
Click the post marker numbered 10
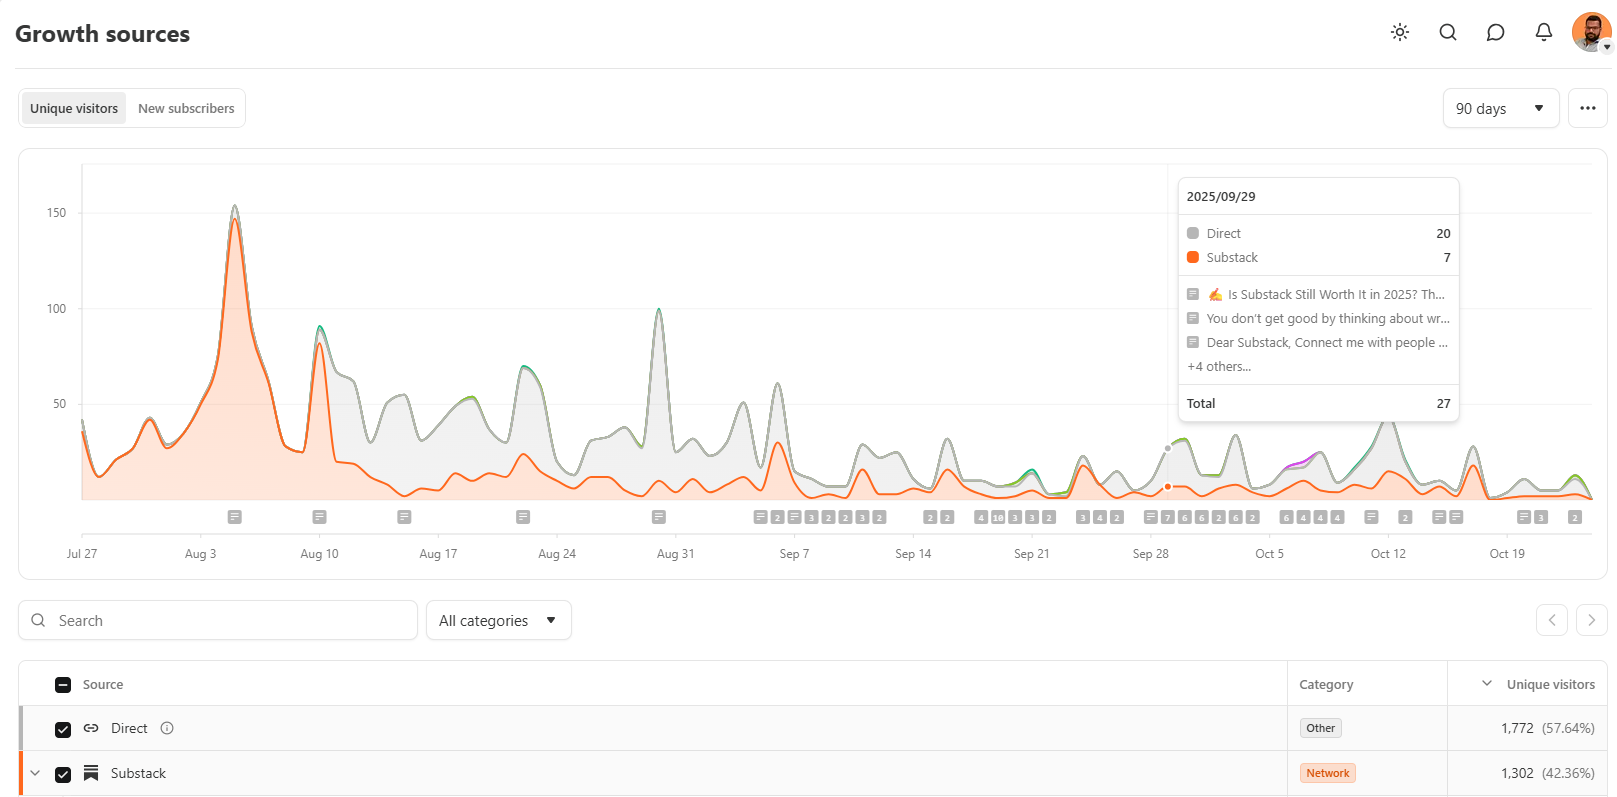pyautogui.click(x=998, y=517)
